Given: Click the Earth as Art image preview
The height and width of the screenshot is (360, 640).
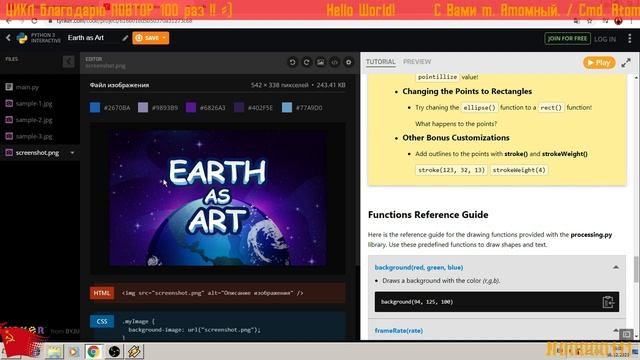Looking at the screenshot, I should click(218, 198).
